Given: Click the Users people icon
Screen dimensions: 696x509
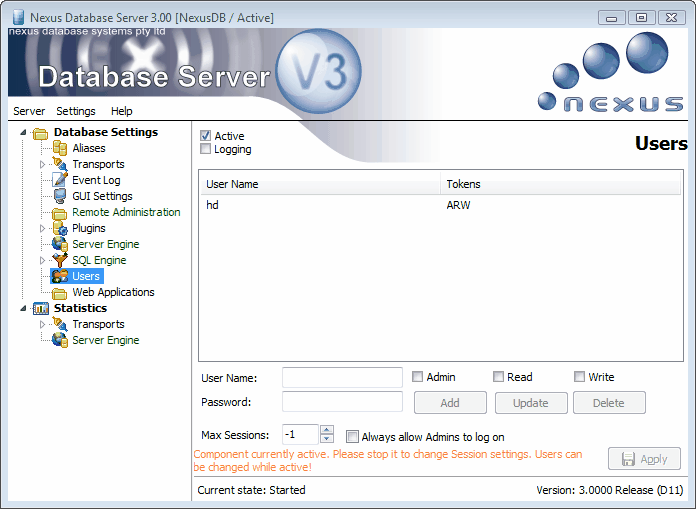Looking at the screenshot, I should point(60,276).
